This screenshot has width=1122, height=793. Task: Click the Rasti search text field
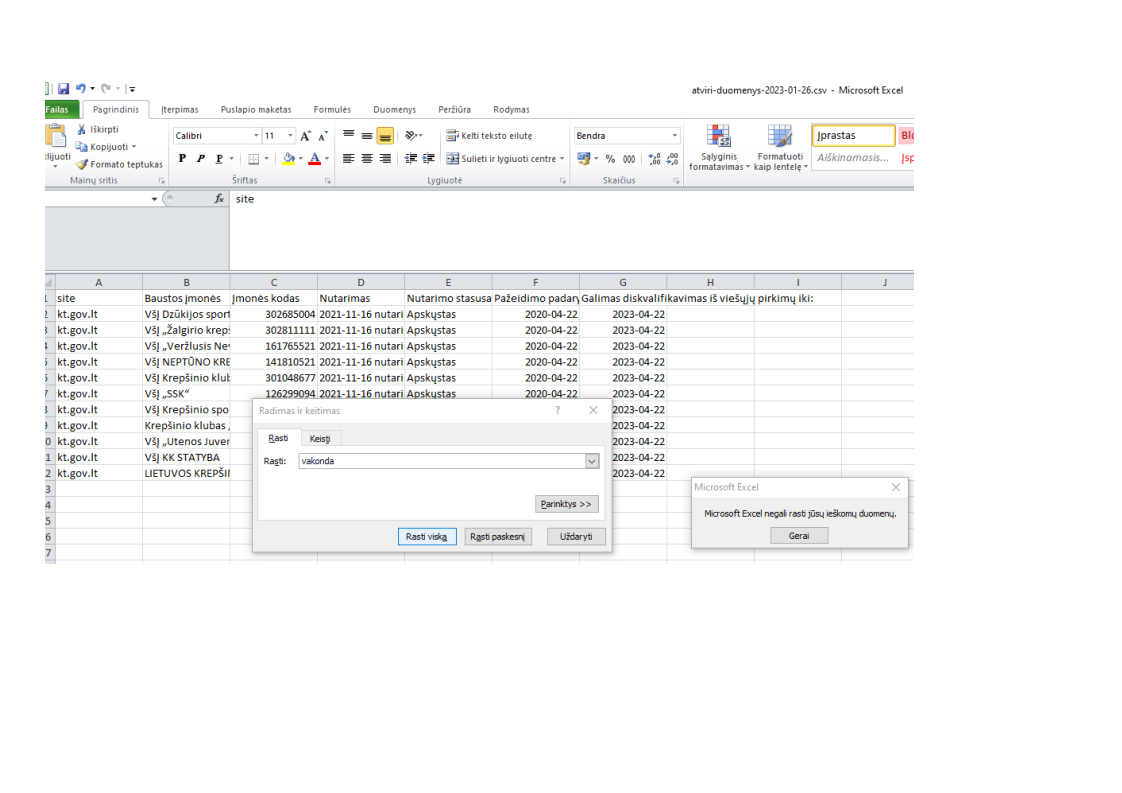[x=440, y=461]
